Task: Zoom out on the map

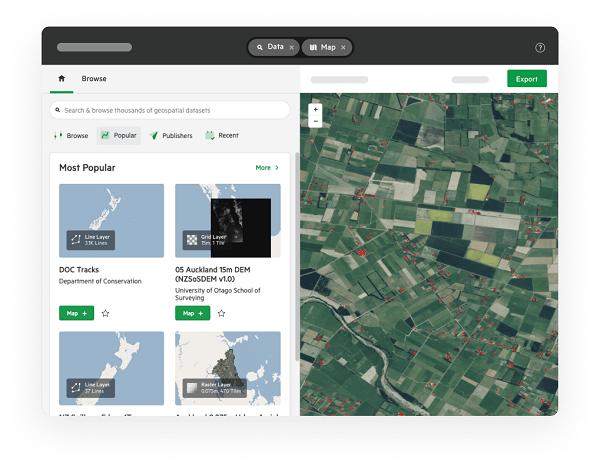Action: pyautogui.click(x=315, y=121)
